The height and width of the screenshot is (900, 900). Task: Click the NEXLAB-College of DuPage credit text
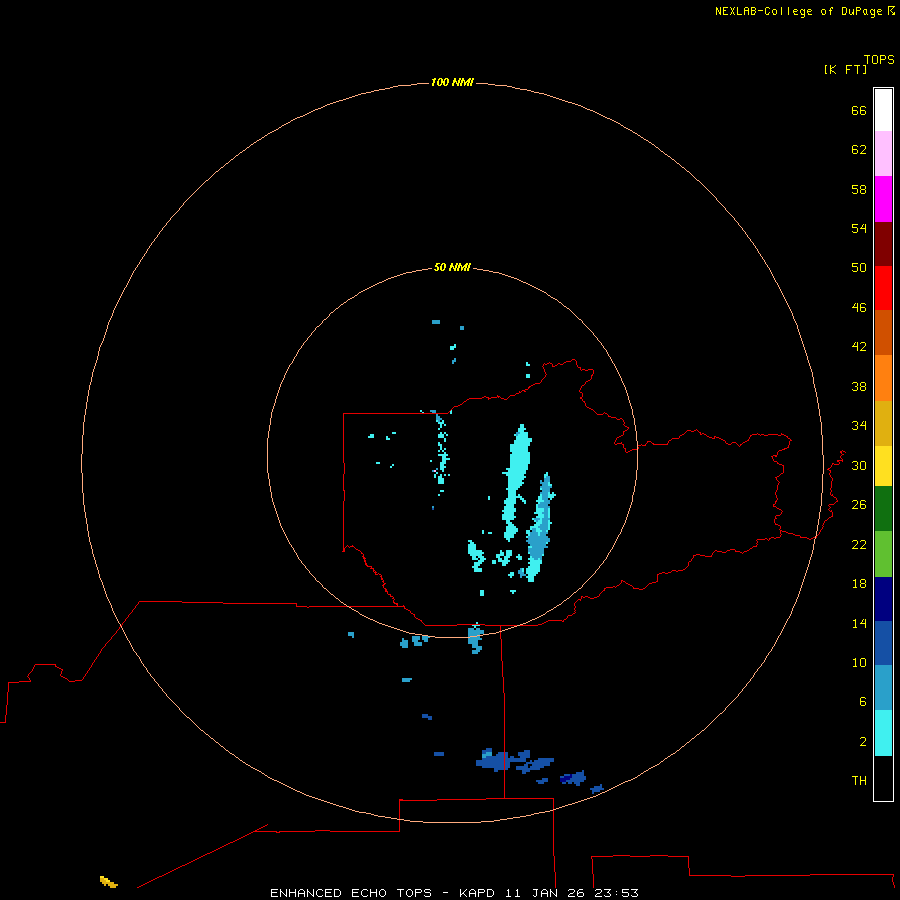click(798, 11)
